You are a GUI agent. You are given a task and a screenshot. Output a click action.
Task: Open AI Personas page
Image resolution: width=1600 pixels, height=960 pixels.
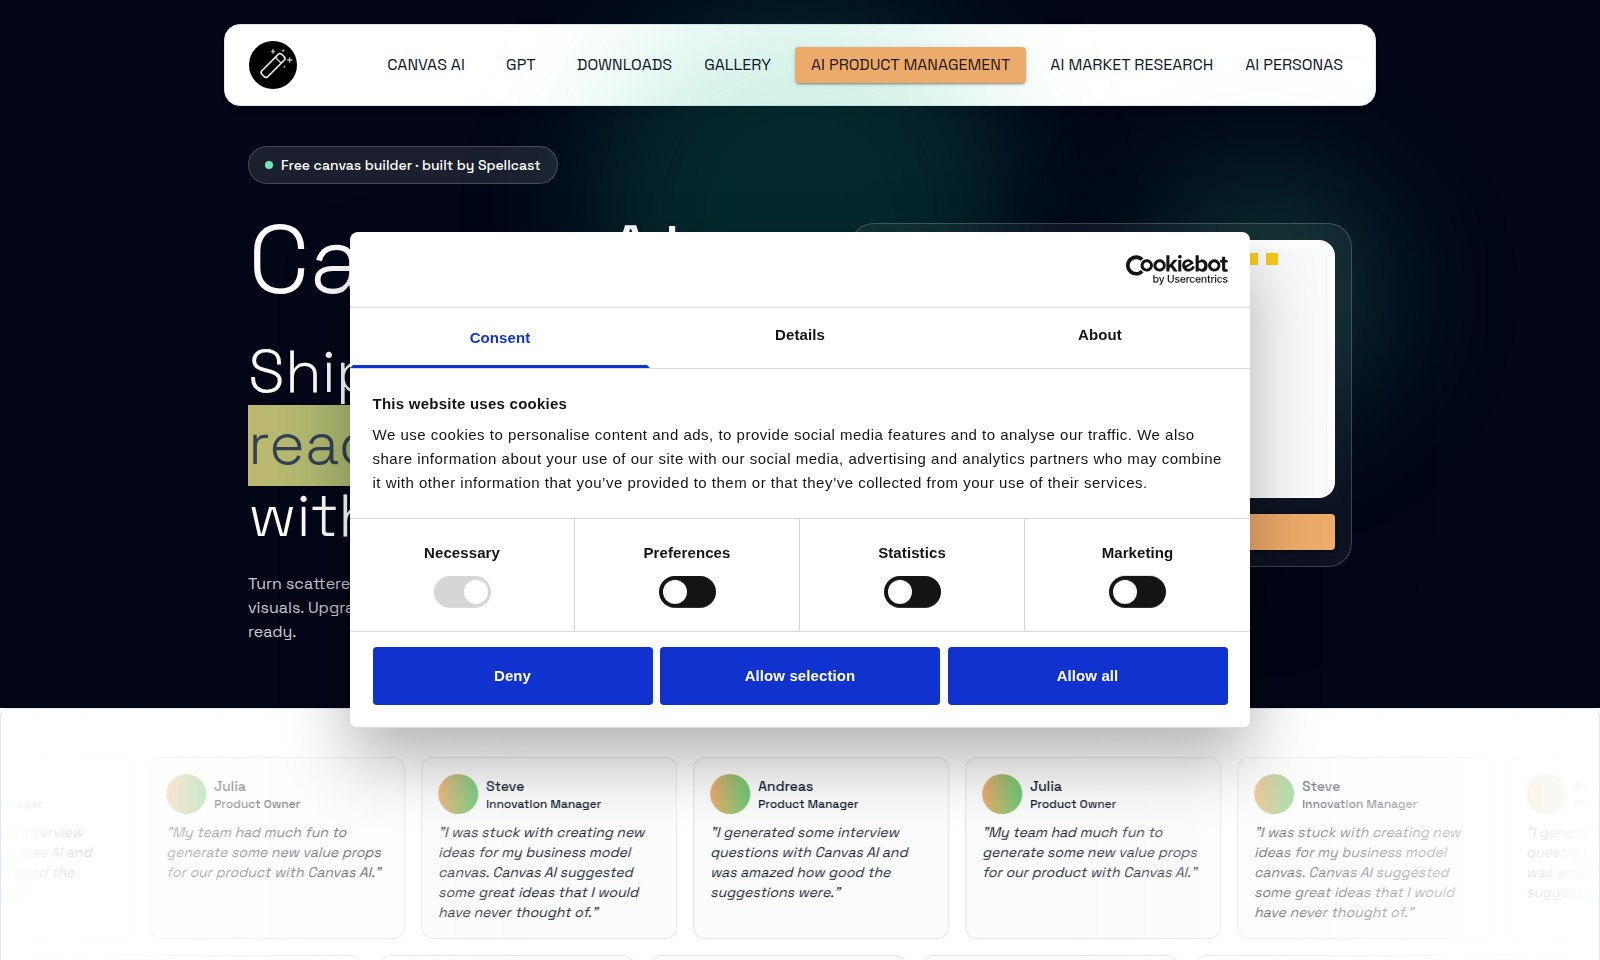tap(1294, 65)
